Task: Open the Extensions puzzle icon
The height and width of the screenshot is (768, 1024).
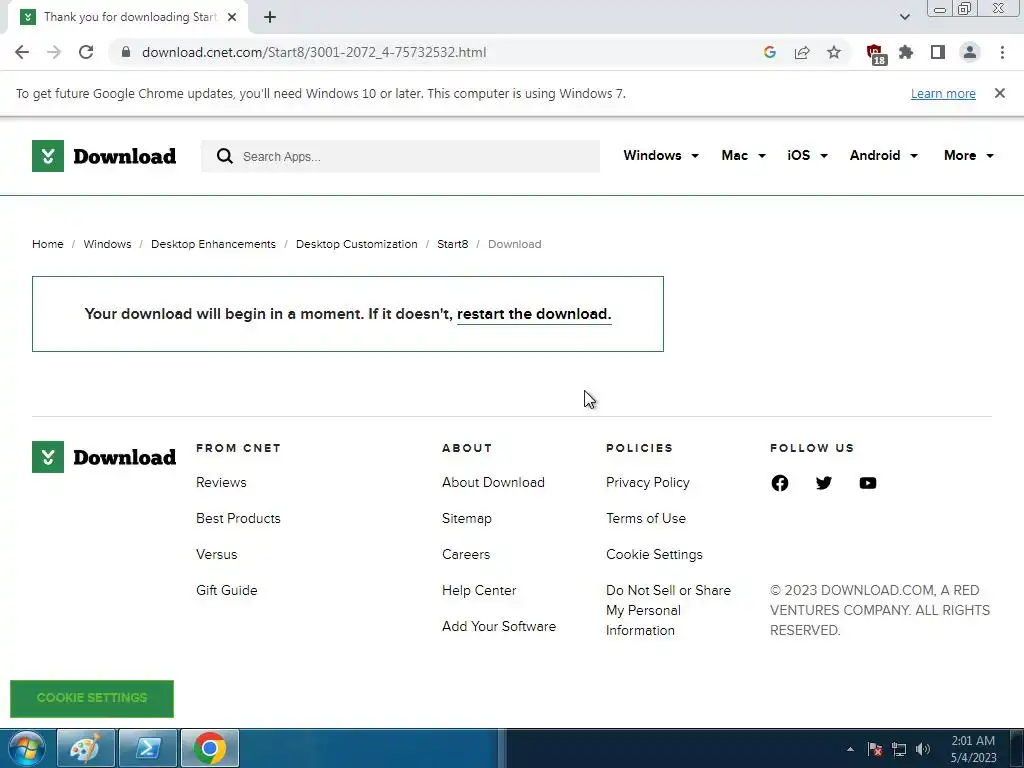Action: [x=906, y=52]
